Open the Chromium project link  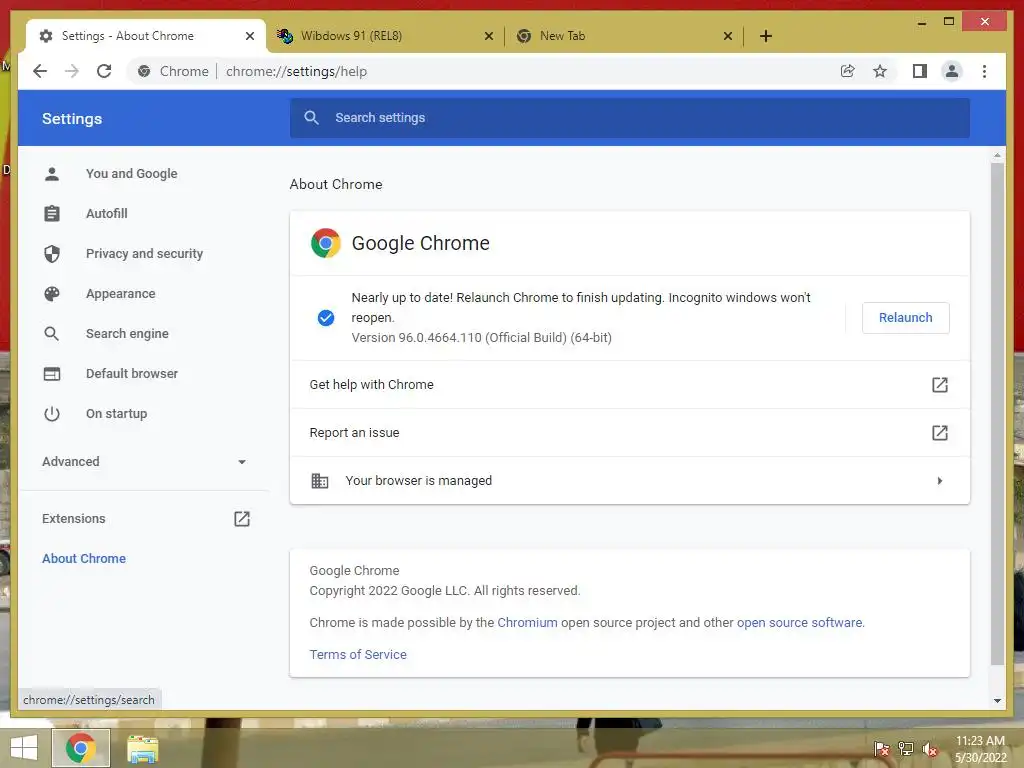tap(527, 622)
